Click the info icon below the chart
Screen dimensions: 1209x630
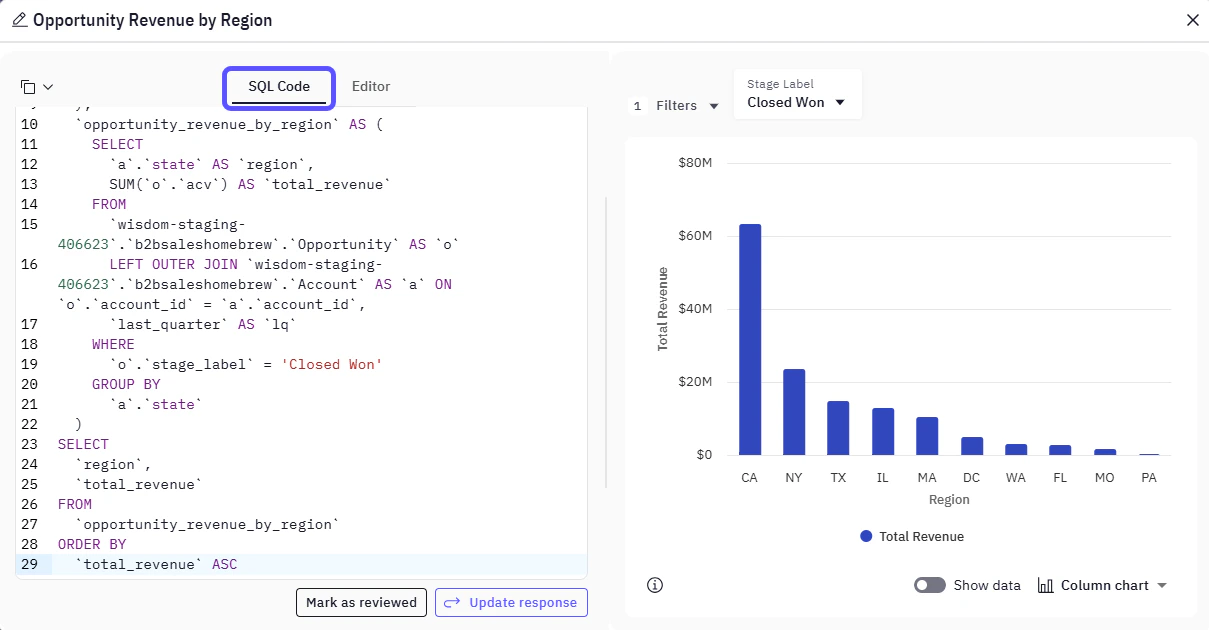pyautogui.click(x=655, y=584)
